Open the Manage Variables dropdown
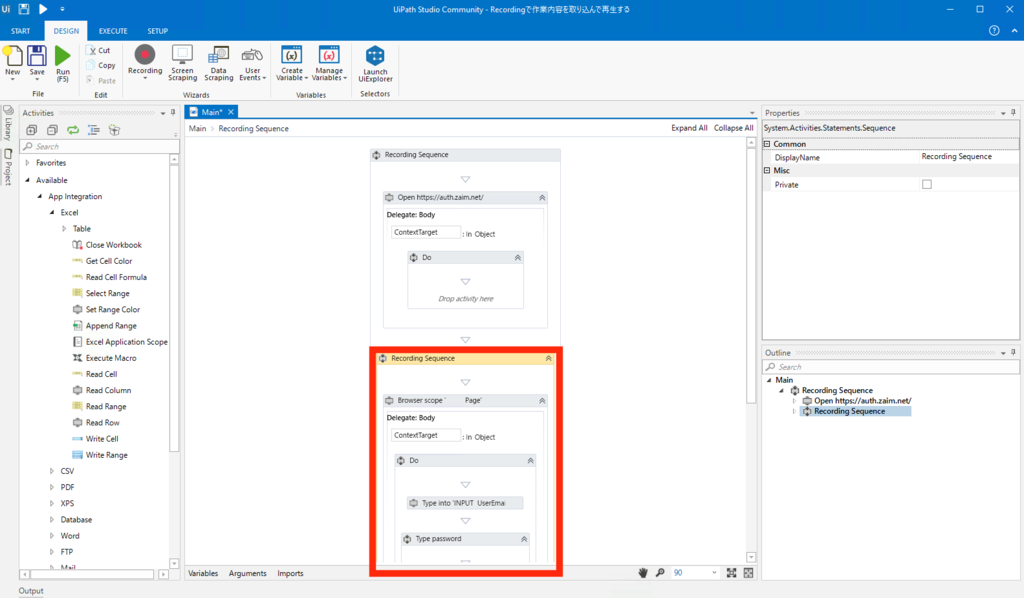The height and width of the screenshot is (598, 1024). pyautogui.click(x=329, y=63)
